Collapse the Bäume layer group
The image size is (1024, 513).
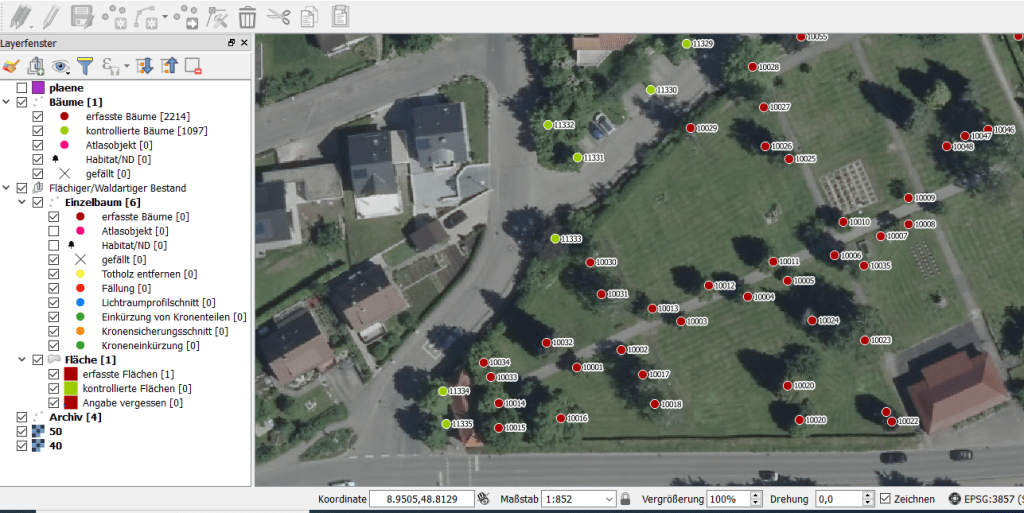coord(8,102)
